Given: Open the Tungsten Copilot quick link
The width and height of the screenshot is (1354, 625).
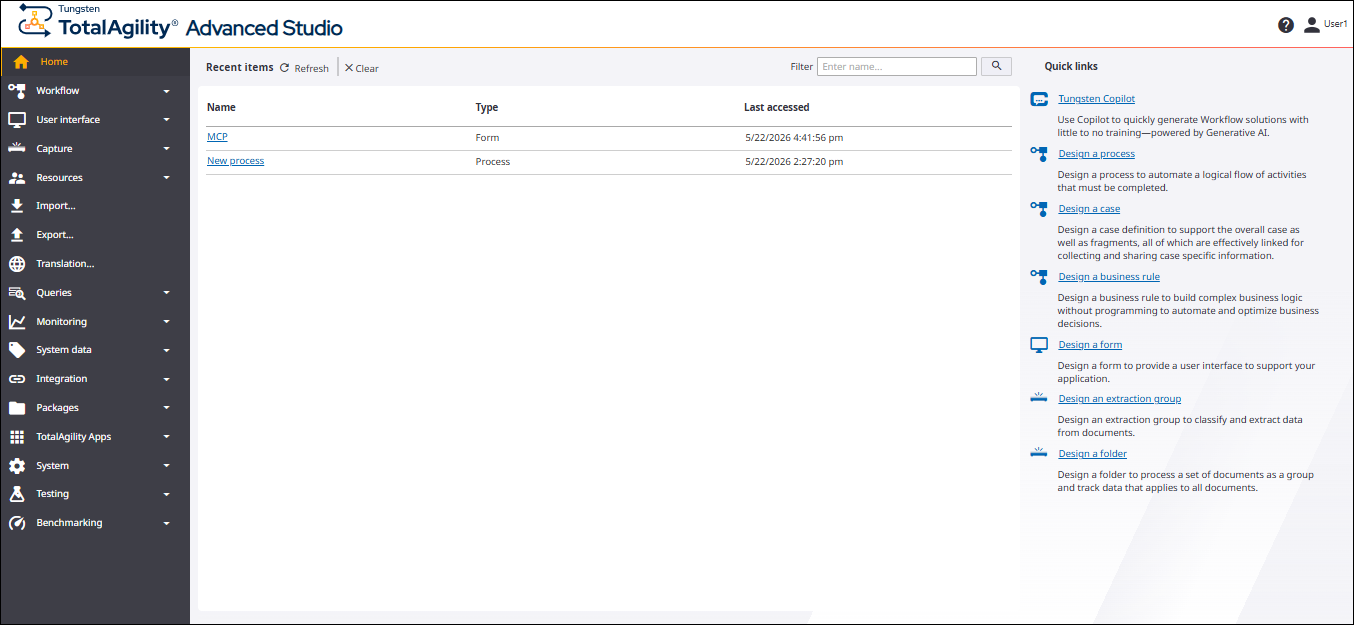Looking at the screenshot, I should (1096, 99).
